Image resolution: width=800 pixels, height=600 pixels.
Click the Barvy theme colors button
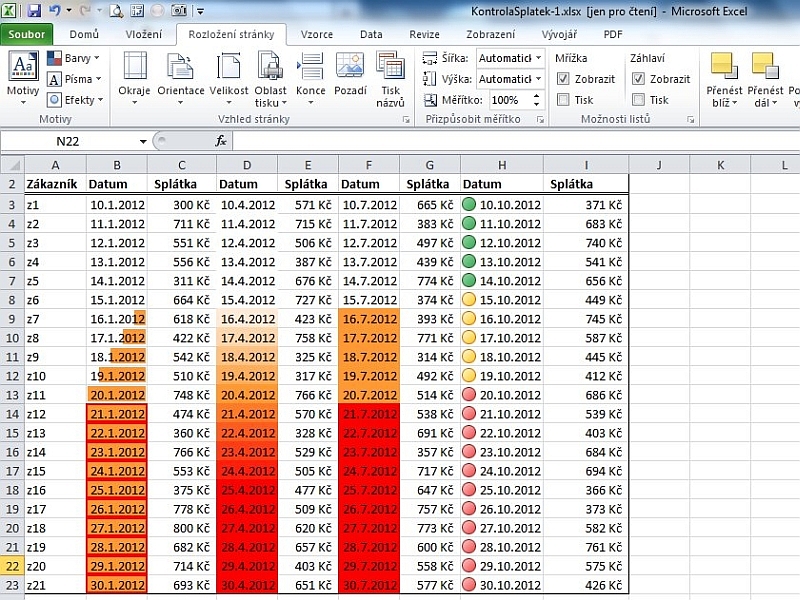point(70,59)
